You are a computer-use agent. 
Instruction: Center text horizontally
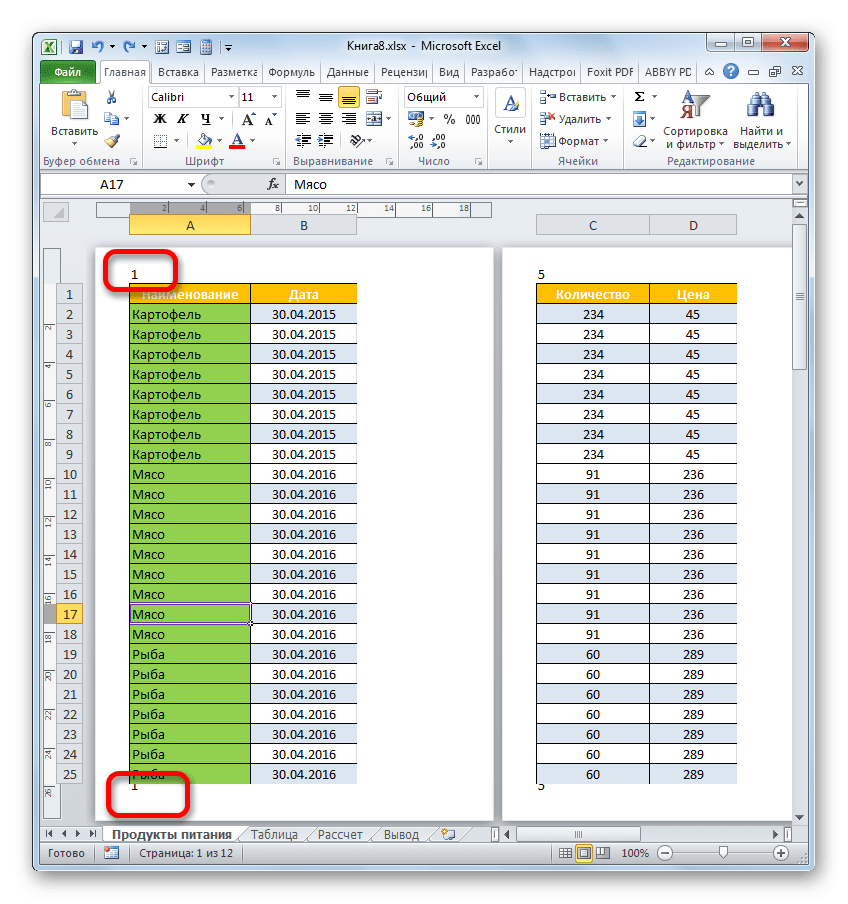point(326,119)
